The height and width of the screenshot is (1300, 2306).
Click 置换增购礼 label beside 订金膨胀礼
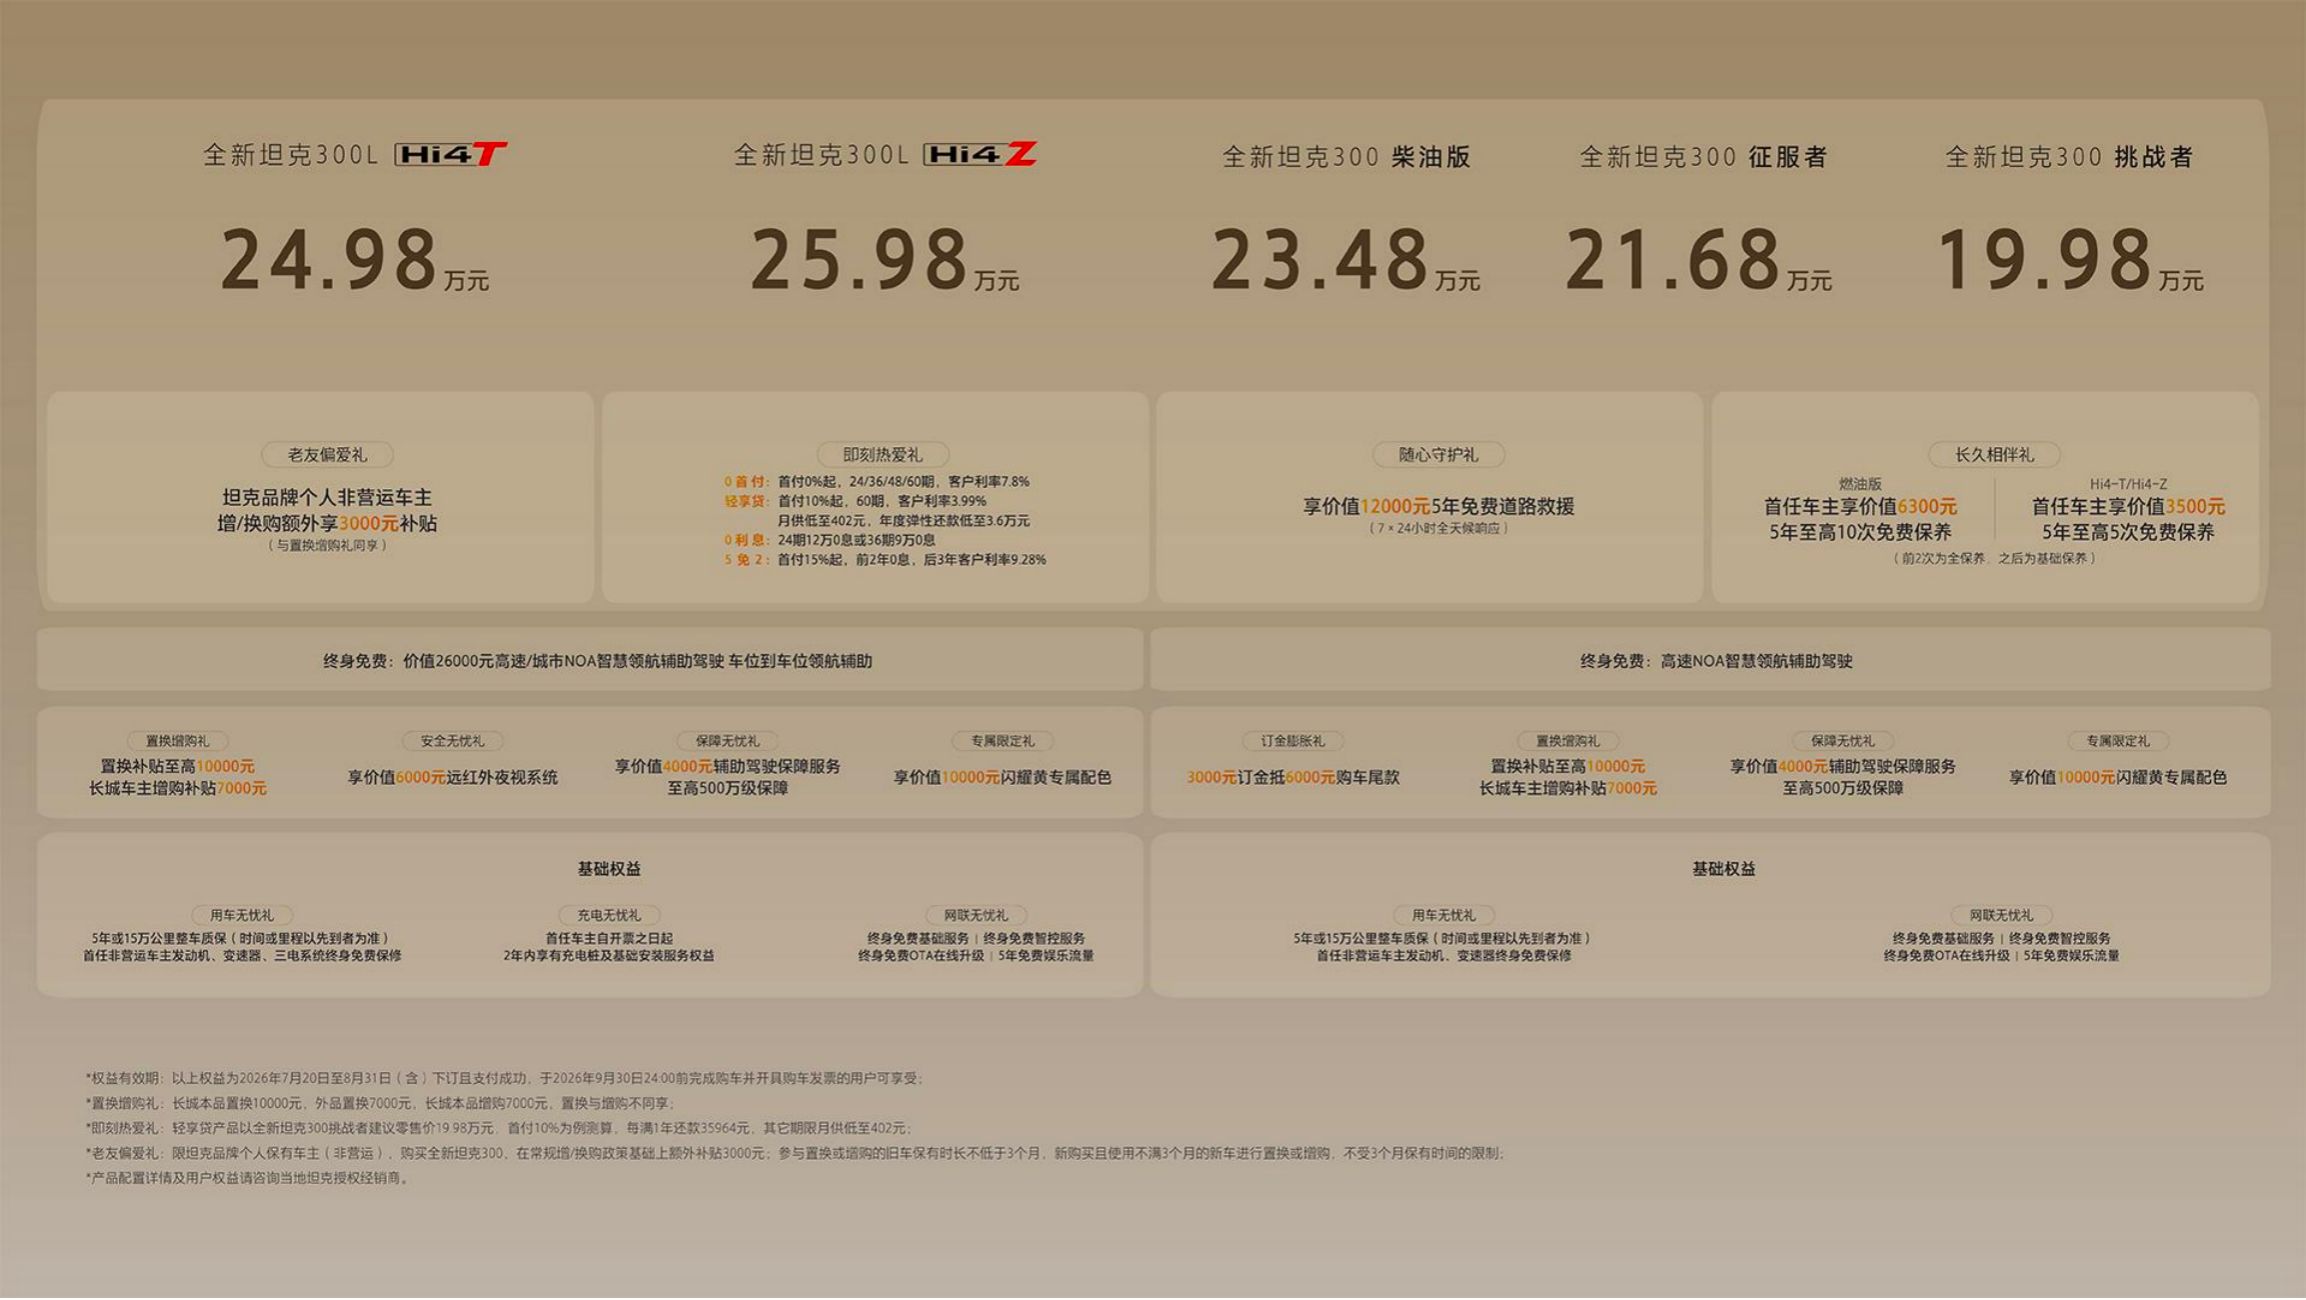pos(1567,741)
